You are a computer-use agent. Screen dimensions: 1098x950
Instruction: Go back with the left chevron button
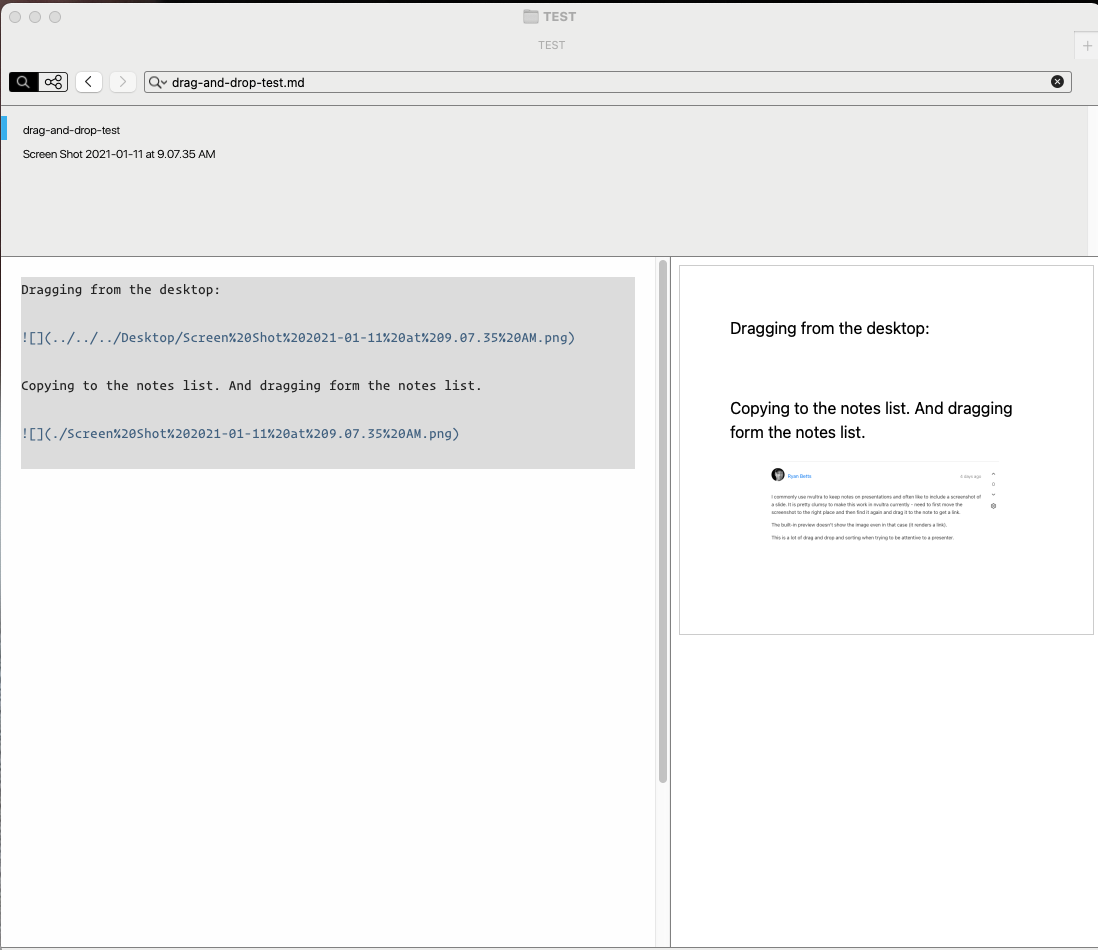[x=89, y=82]
